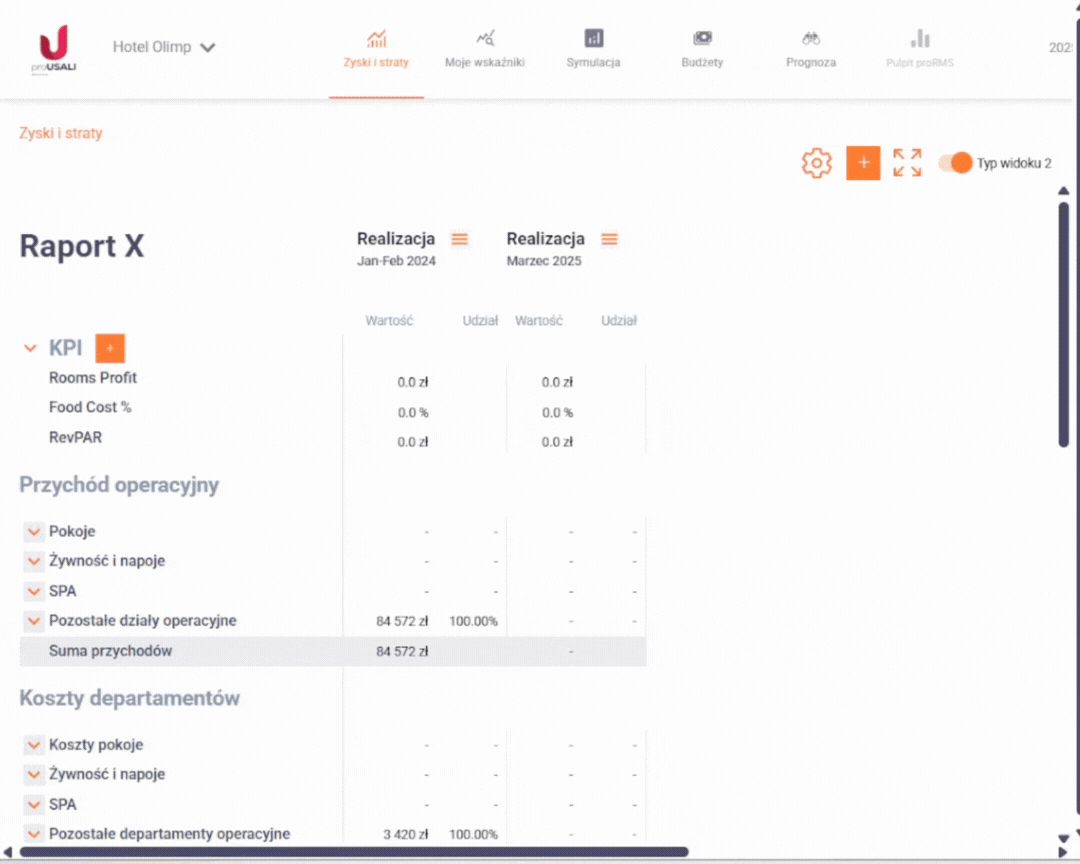The width and height of the screenshot is (1080, 864).
Task: Expand Pozostałe działy operacyjne row
Action: tap(34, 621)
